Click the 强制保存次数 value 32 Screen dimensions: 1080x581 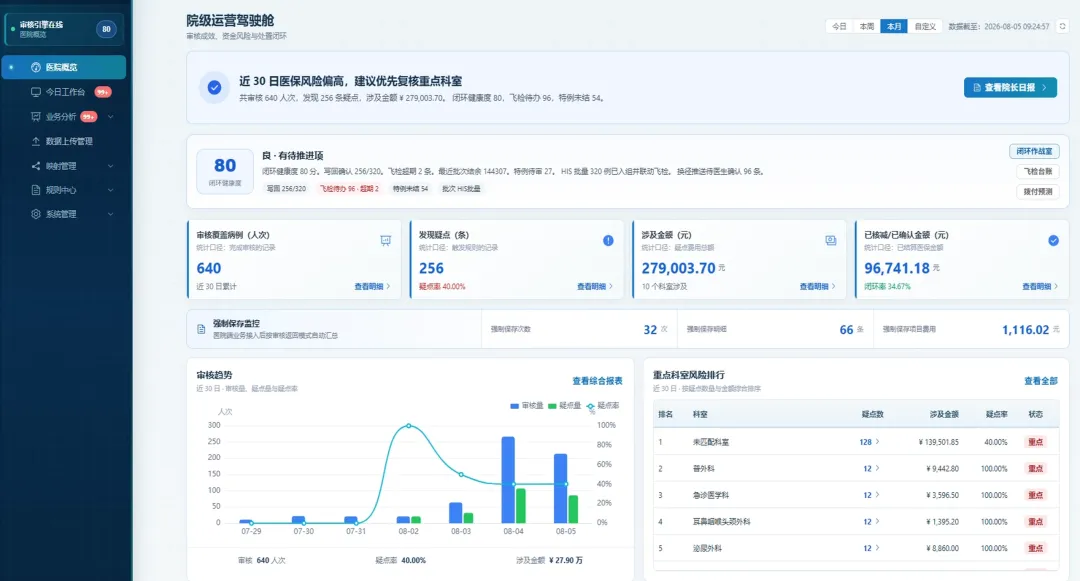pos(650,330)
